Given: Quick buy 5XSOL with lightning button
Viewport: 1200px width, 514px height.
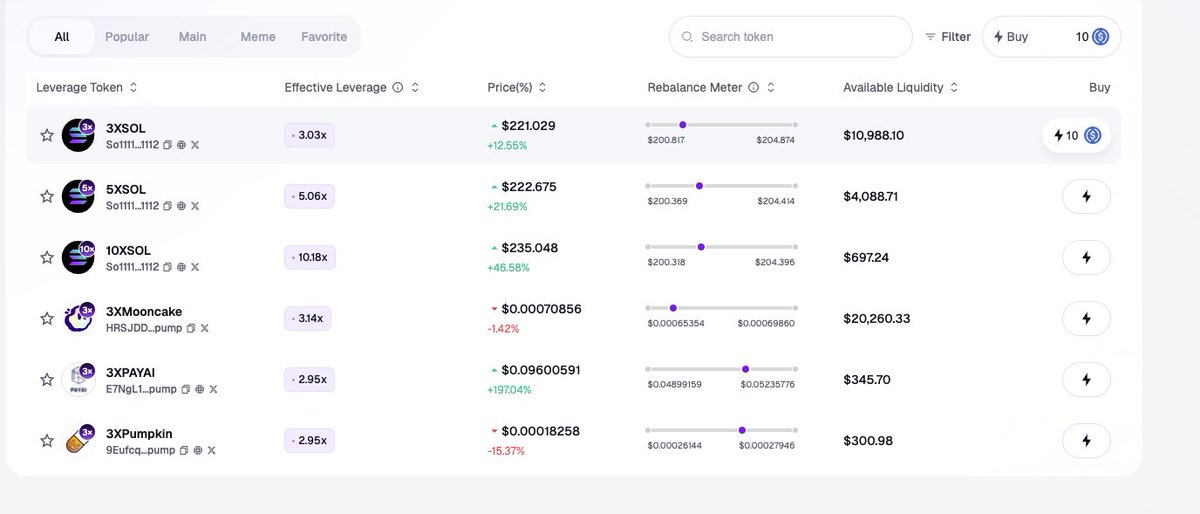Looking at the screenshot, I should [x=1086, y=196].
